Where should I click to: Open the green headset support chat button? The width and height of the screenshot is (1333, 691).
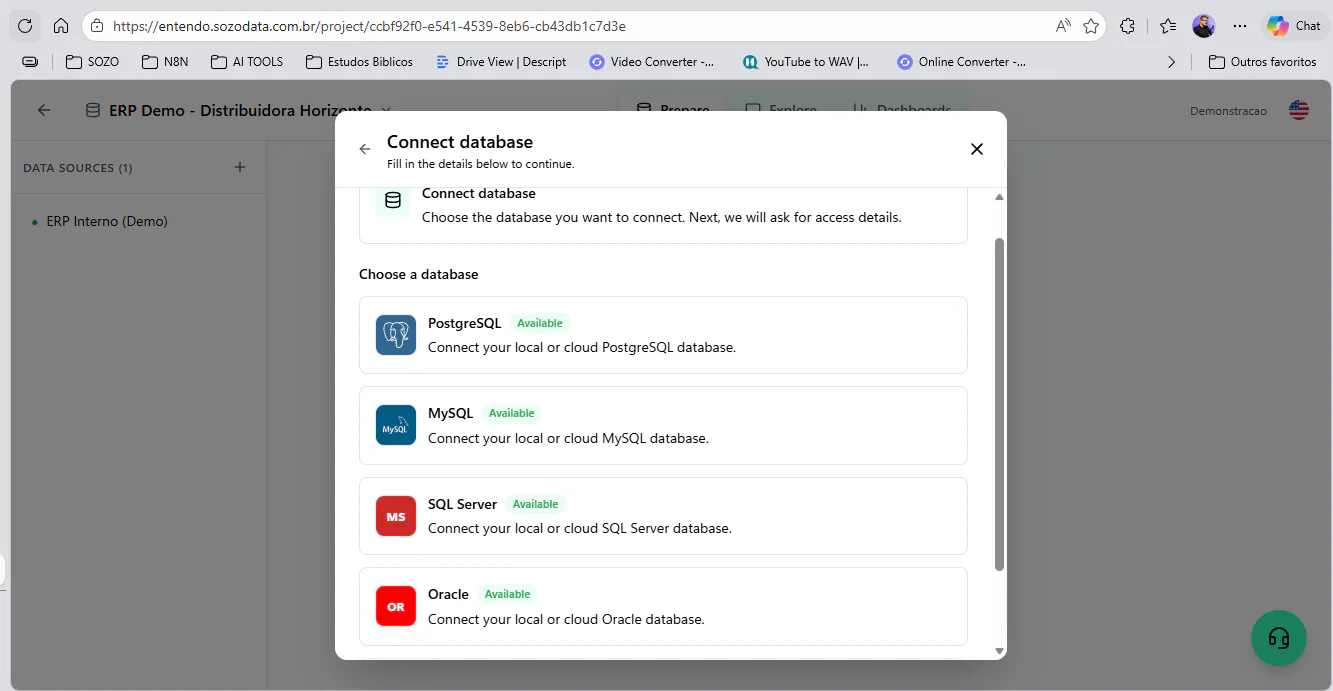tap(1279, 638)
